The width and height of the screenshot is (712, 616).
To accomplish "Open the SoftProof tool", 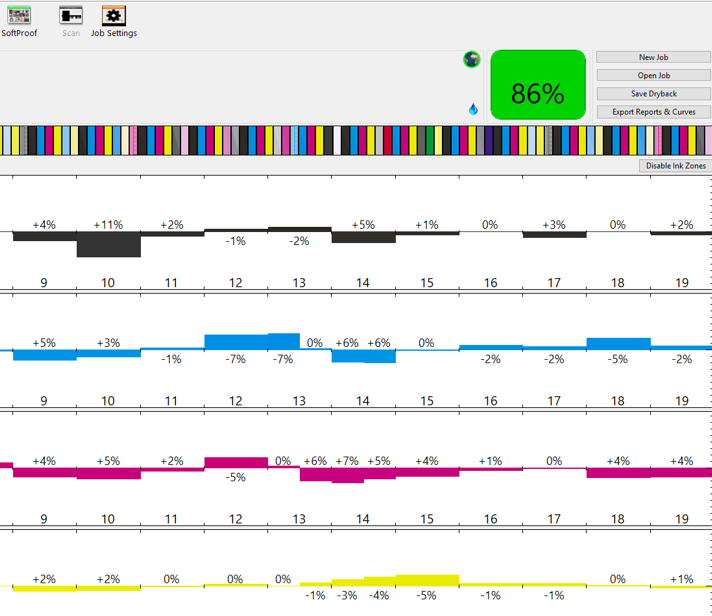I will [19, 16].
